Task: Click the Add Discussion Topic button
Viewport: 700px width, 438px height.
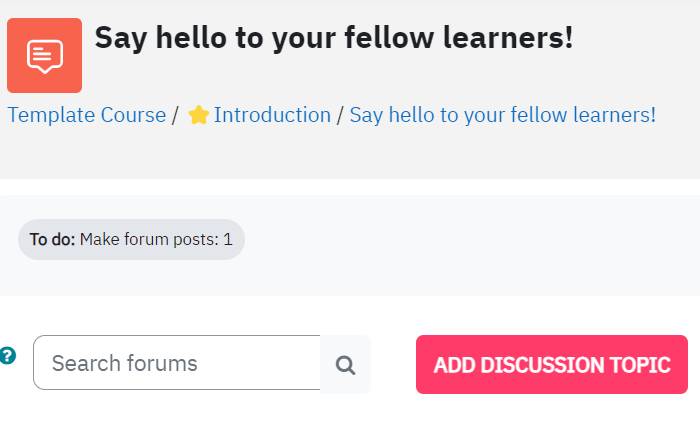Action: click(x=552, y=364)
